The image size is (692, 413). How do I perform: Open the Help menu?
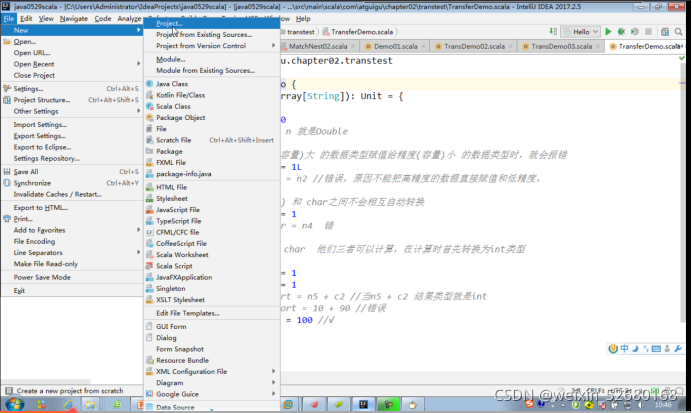coord(303,19)
